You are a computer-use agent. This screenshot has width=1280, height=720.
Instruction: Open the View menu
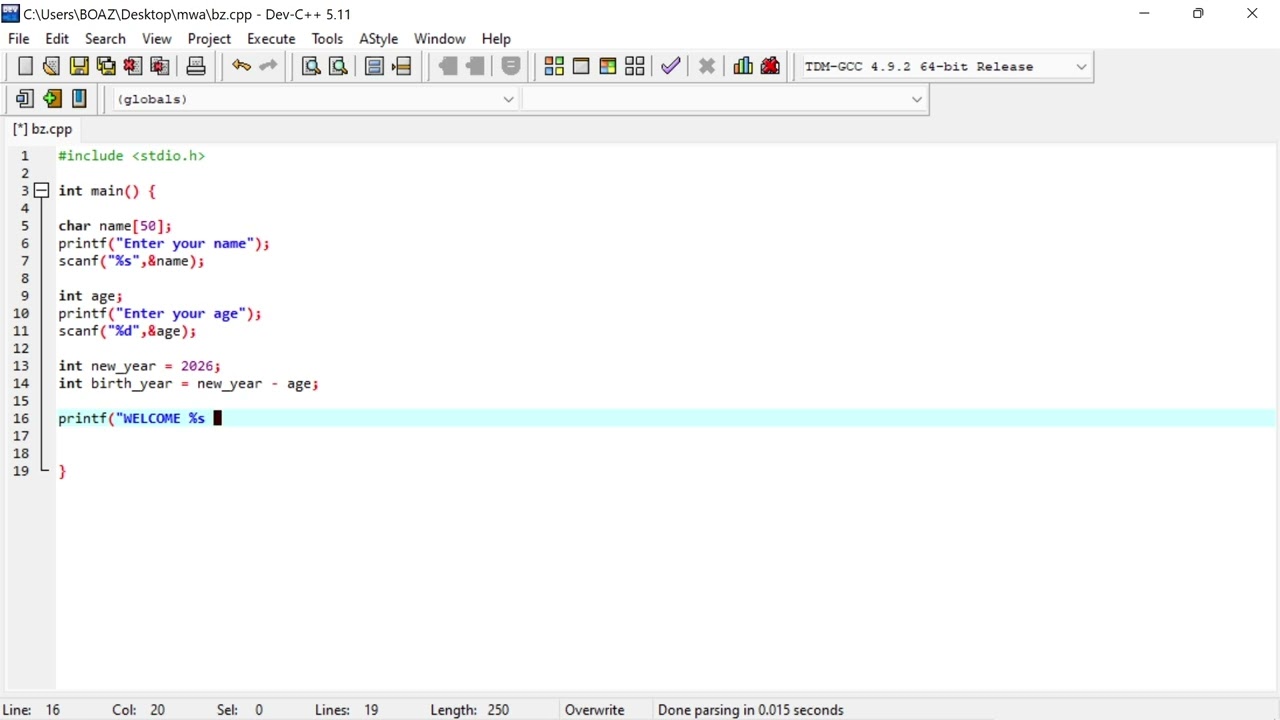tap(156, 38)
